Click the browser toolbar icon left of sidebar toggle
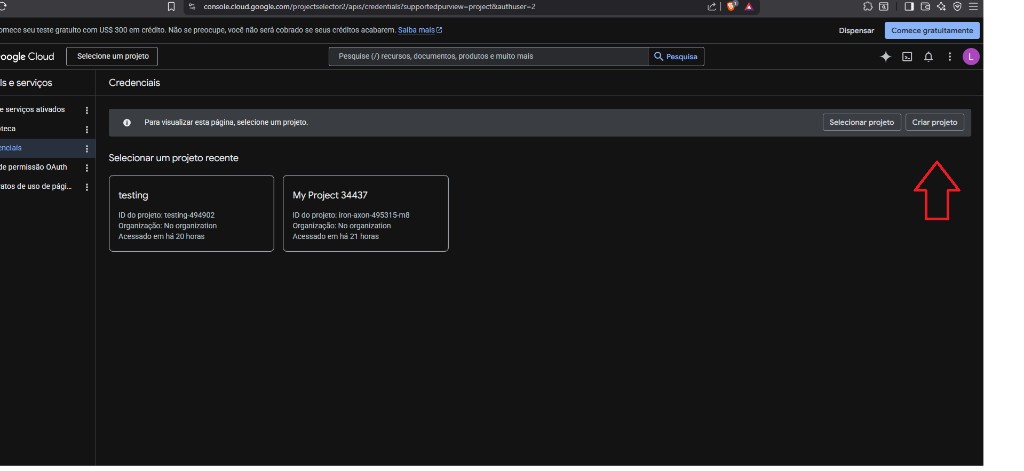 pyautogui.click(x=883, y=7)
